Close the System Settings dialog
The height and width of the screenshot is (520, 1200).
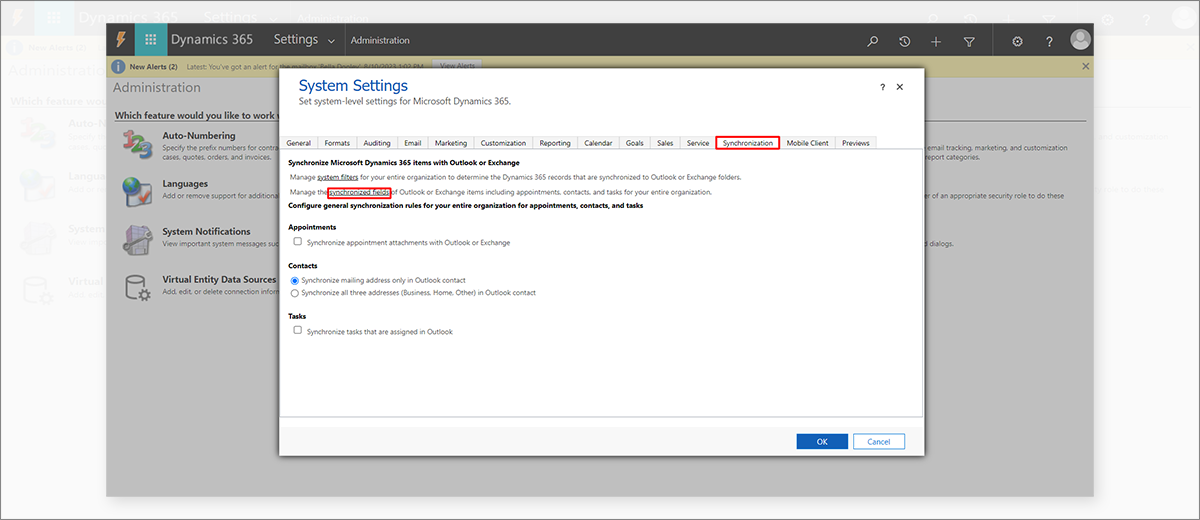click(900, 87)
